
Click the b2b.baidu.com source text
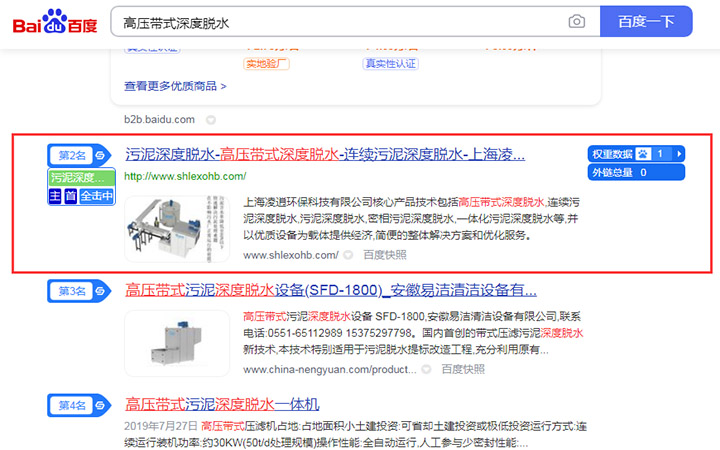159,119
